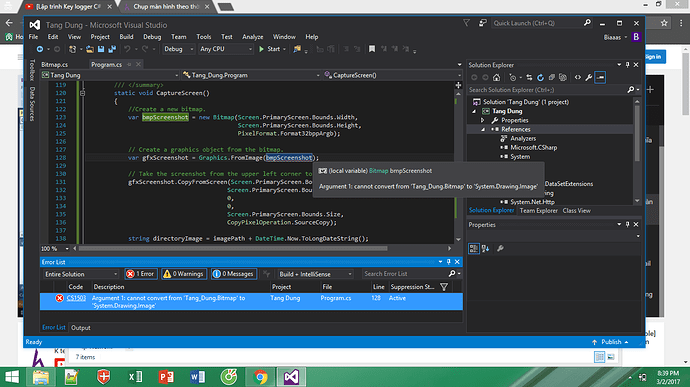Open the CaptureScreen() member dropdown

[392, 75]
